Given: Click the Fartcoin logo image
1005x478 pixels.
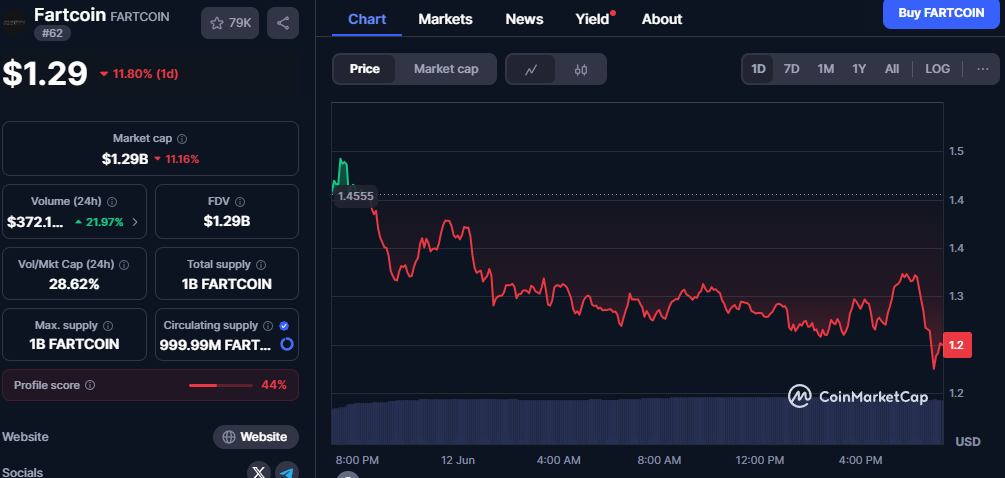Looking at the screenshot, I should (x=14, y=22).
